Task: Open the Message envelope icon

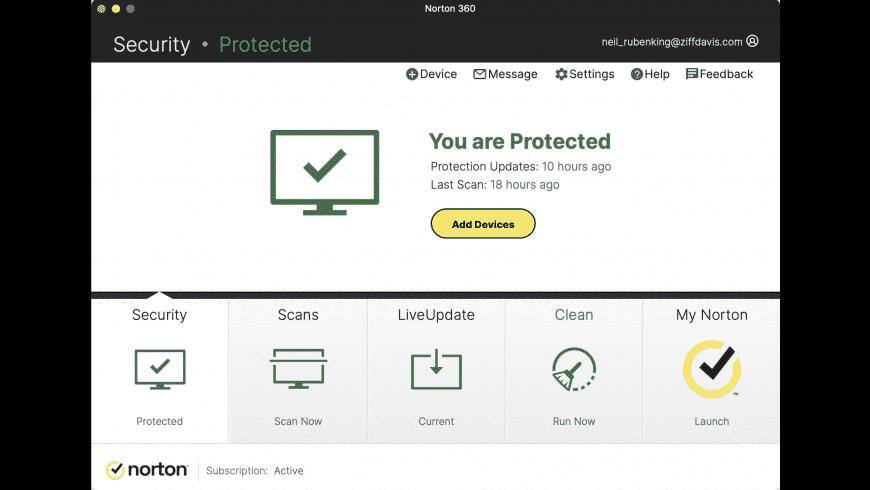Action: (479, 74)
